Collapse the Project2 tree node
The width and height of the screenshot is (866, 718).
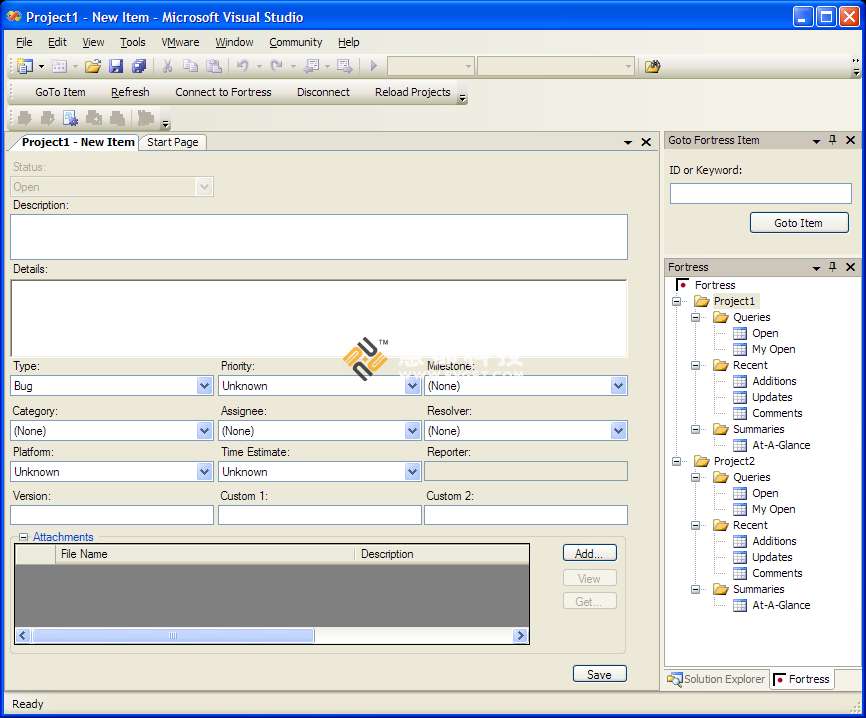pos(677,461)
